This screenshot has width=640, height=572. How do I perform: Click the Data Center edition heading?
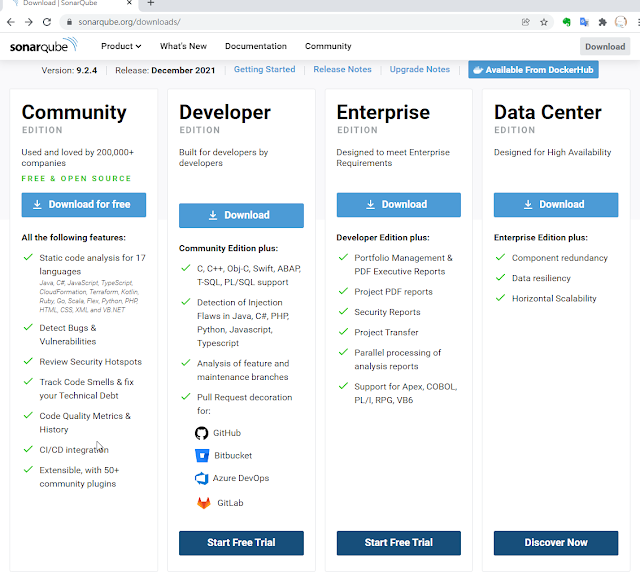click(548, 113)
